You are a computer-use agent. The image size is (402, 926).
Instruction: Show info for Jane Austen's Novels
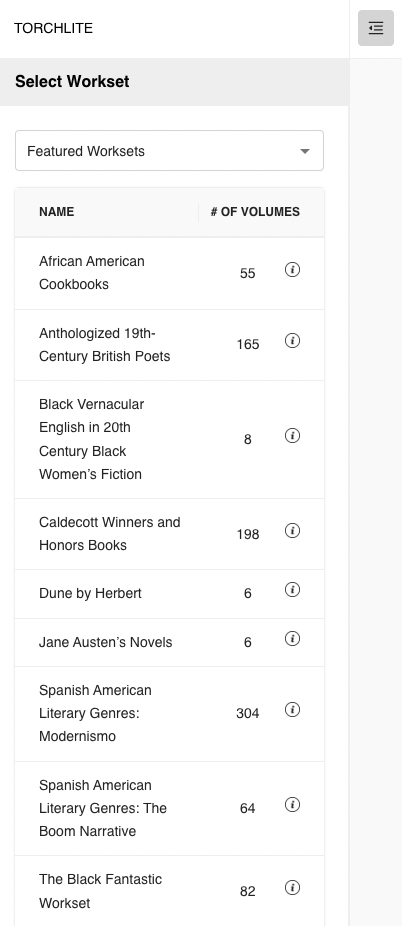point(292,639)
